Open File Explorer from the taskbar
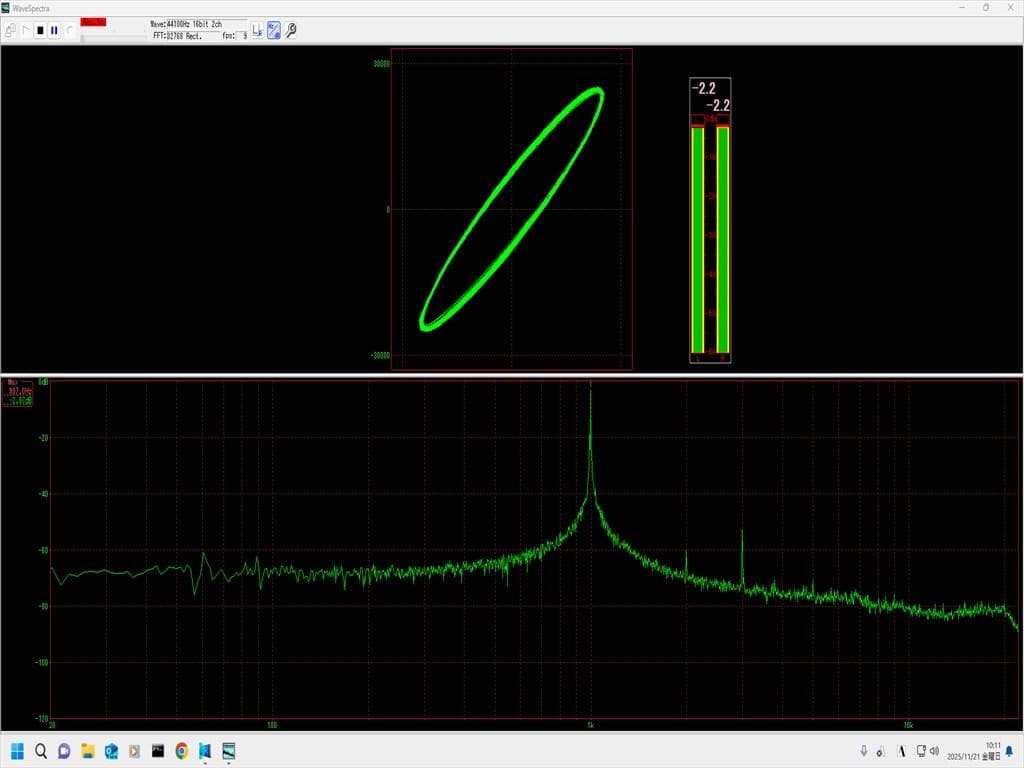 [88, 750]
